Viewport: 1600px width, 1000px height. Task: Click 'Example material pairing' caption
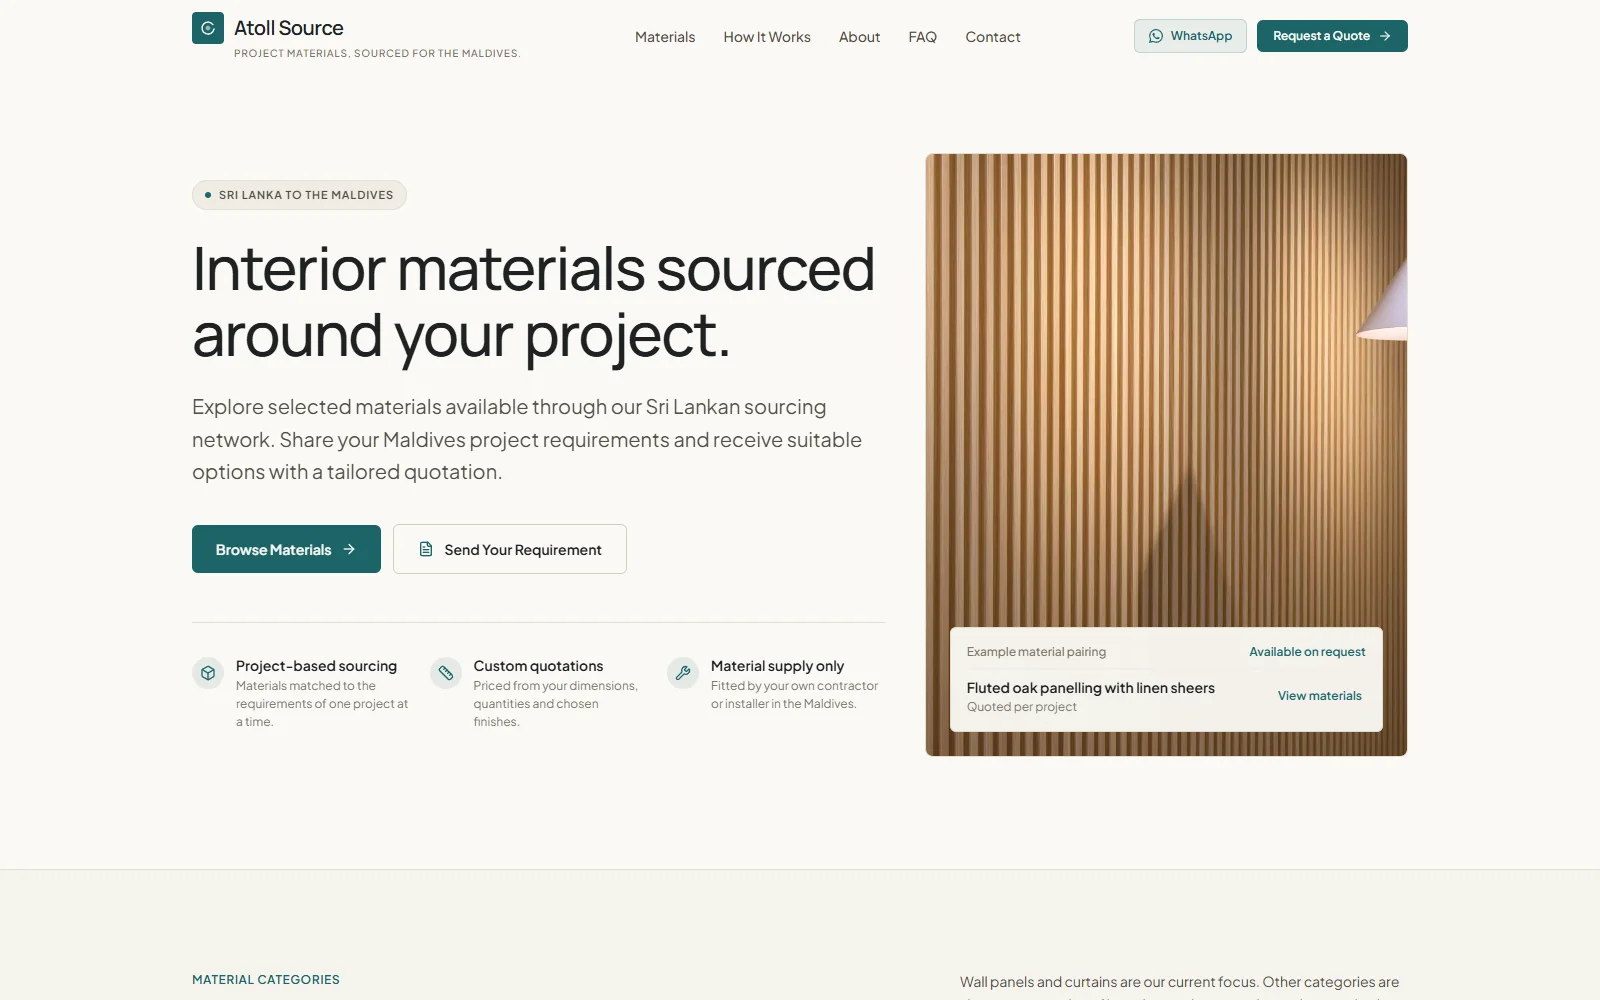(x=1036, y=652)
